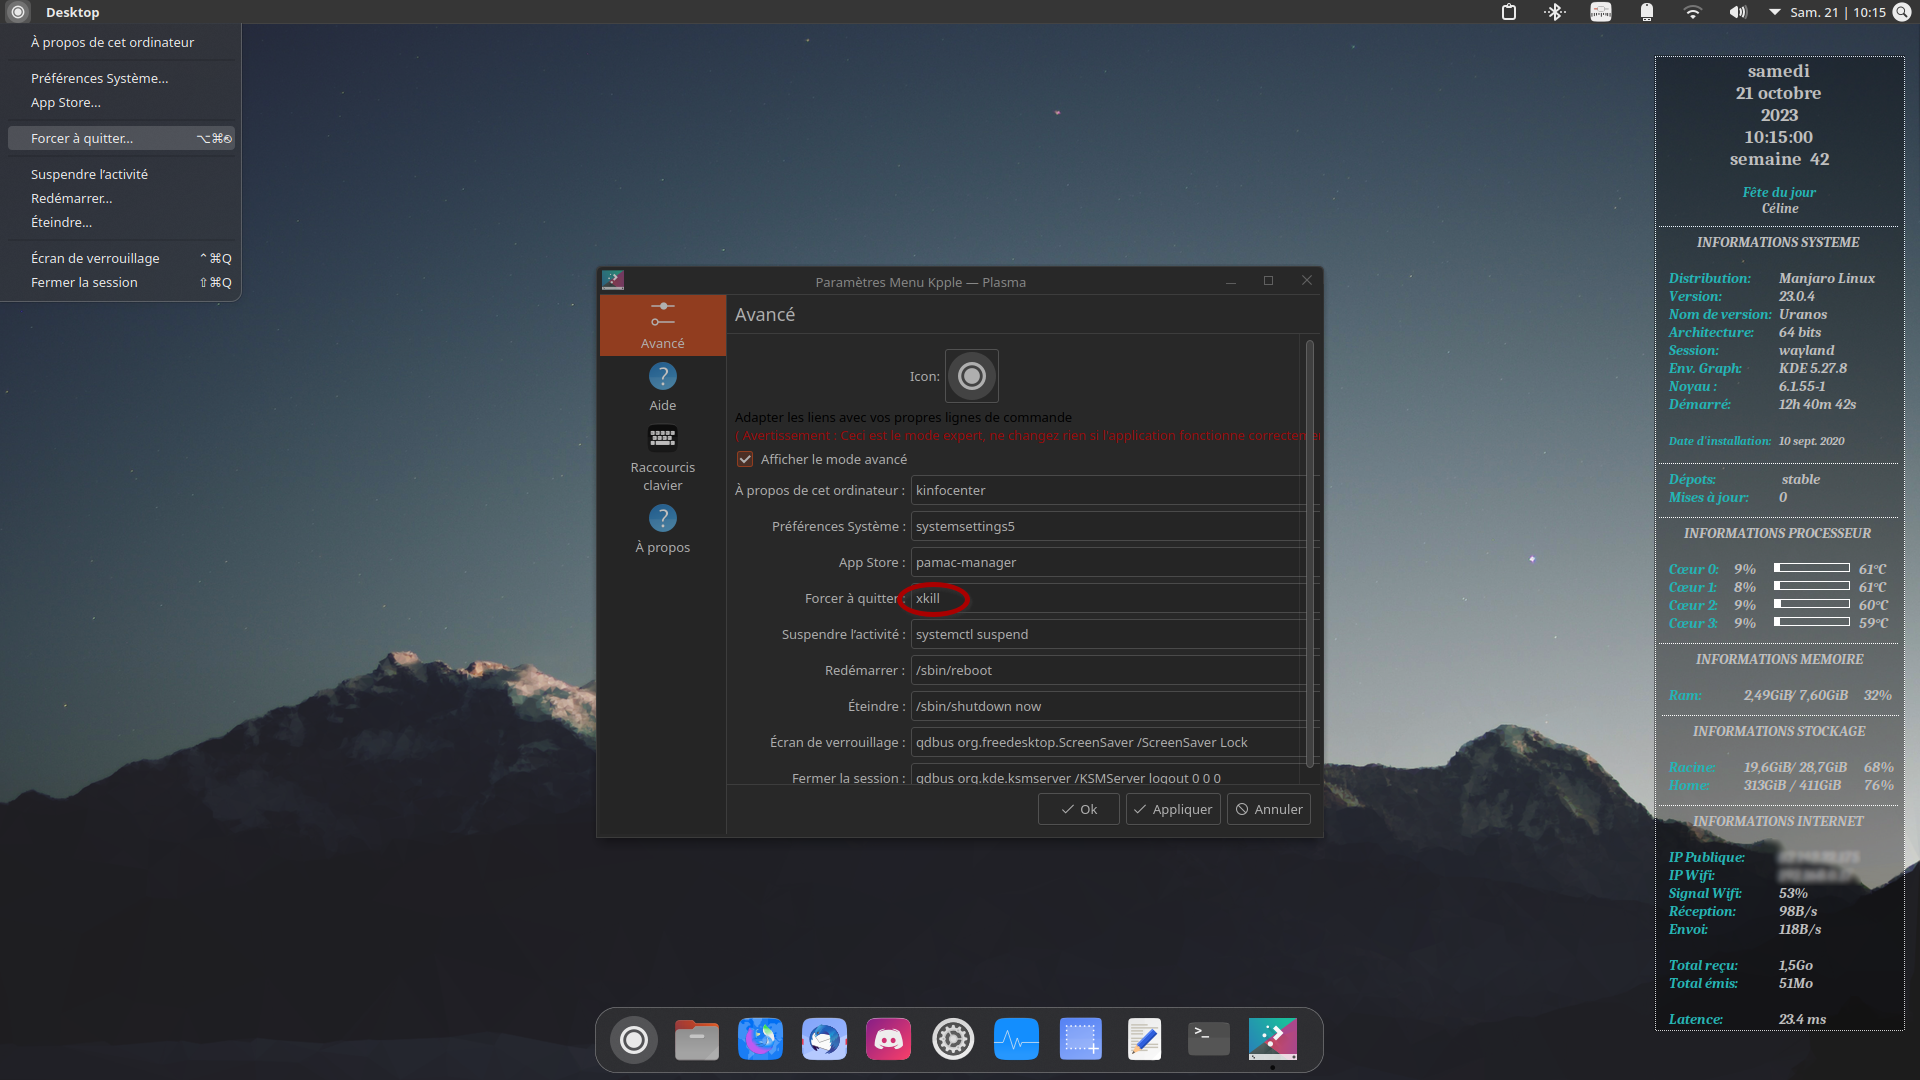The width and height of the screenshot is (1920, 1080).
Task: Open the Kpple menu launcher in top-left corner
Action: click(x=17, y=12)
